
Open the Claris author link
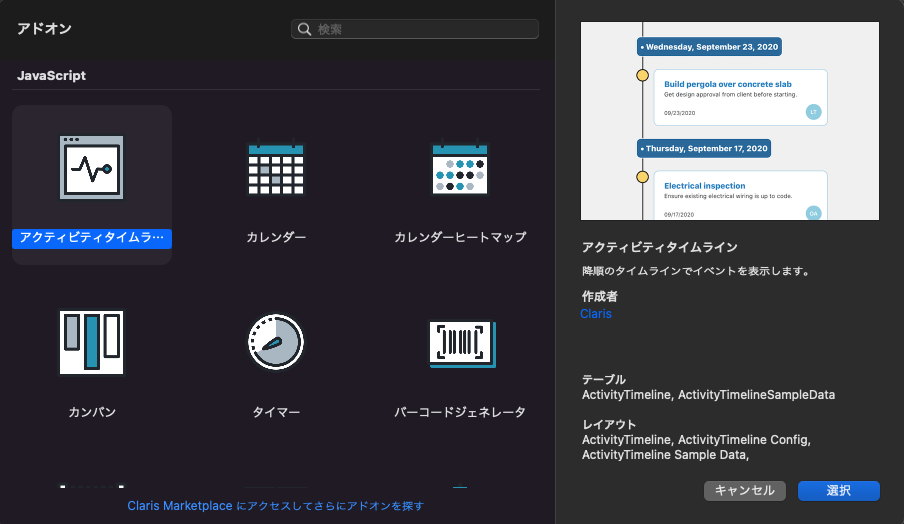pyautogui.click(x=596, y=314)
